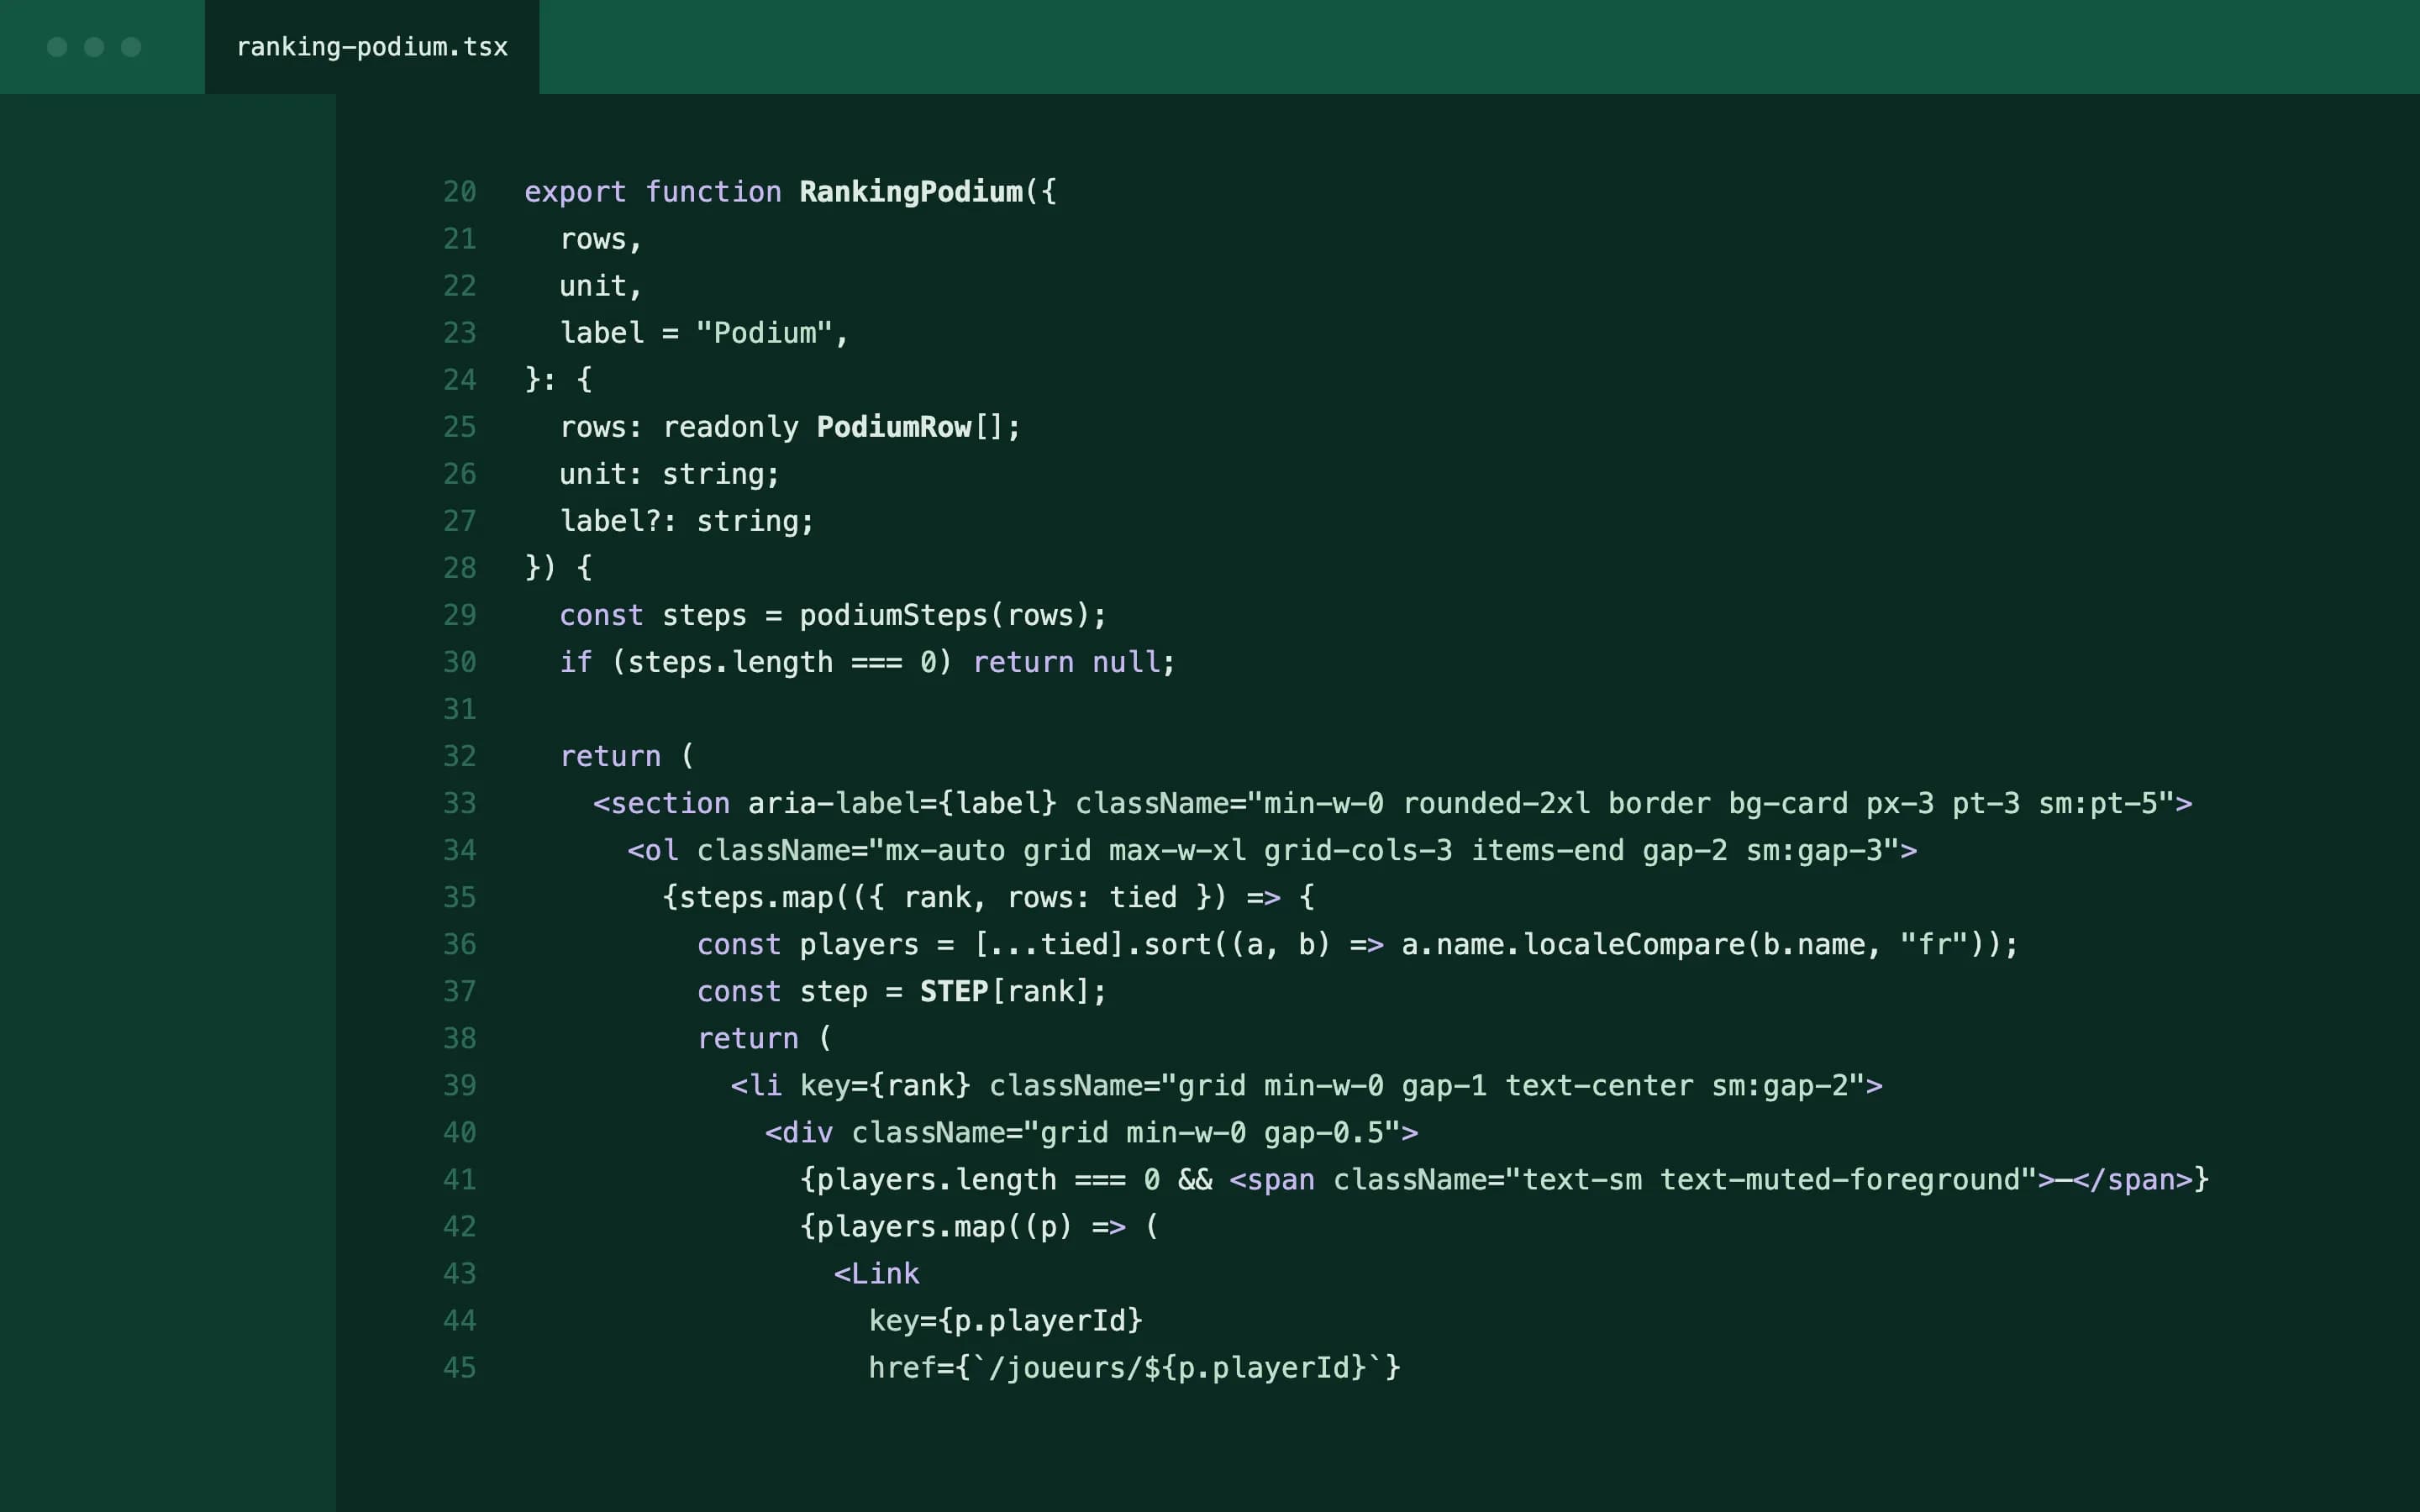This screenshot has width=2420, height=1512.
Task: Click the <ol opening tag
Action: click(653, 850)
